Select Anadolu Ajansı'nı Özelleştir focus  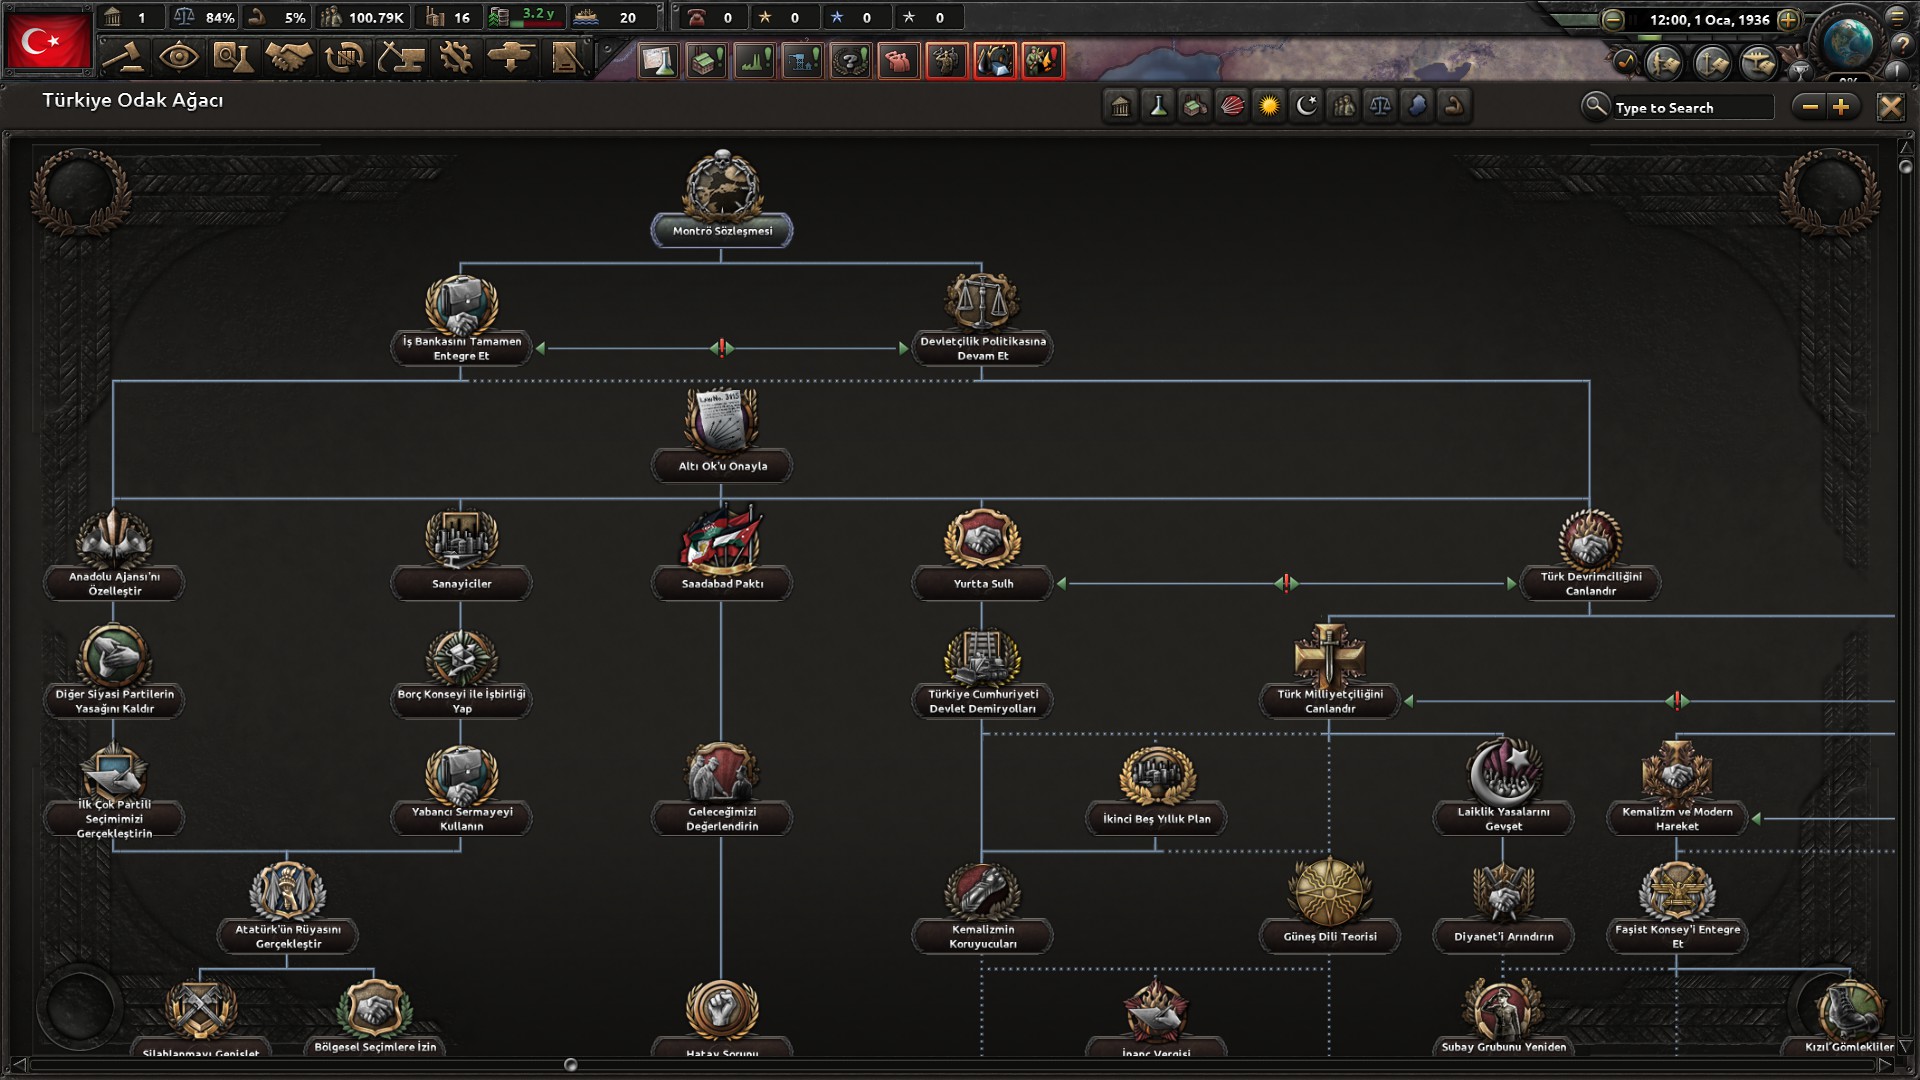[x=114, y=555]
